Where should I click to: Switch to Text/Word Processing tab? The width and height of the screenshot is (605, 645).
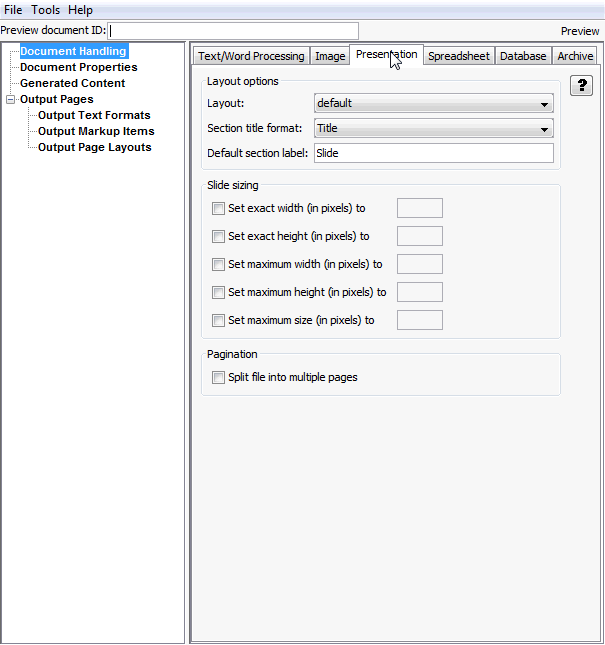coord(251,56)
